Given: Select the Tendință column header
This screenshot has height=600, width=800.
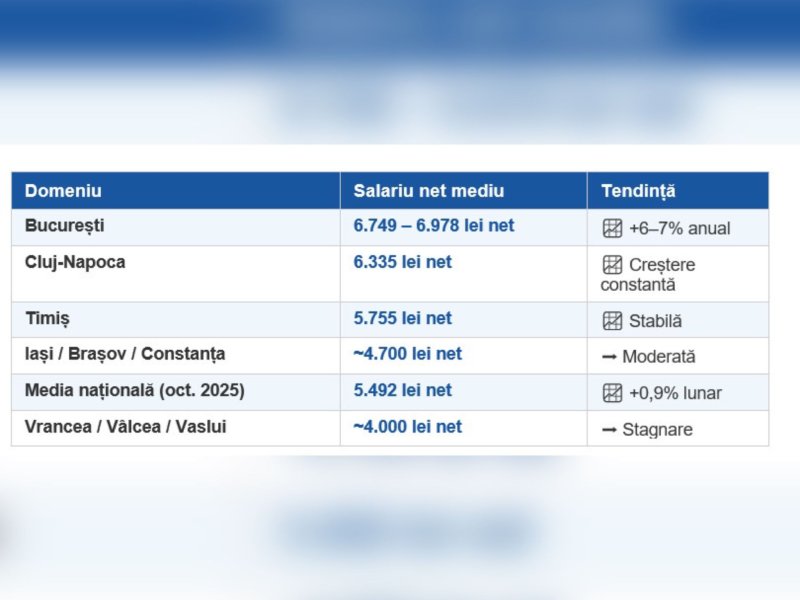Looking at the screenshot, I should (x=638, y=191).
